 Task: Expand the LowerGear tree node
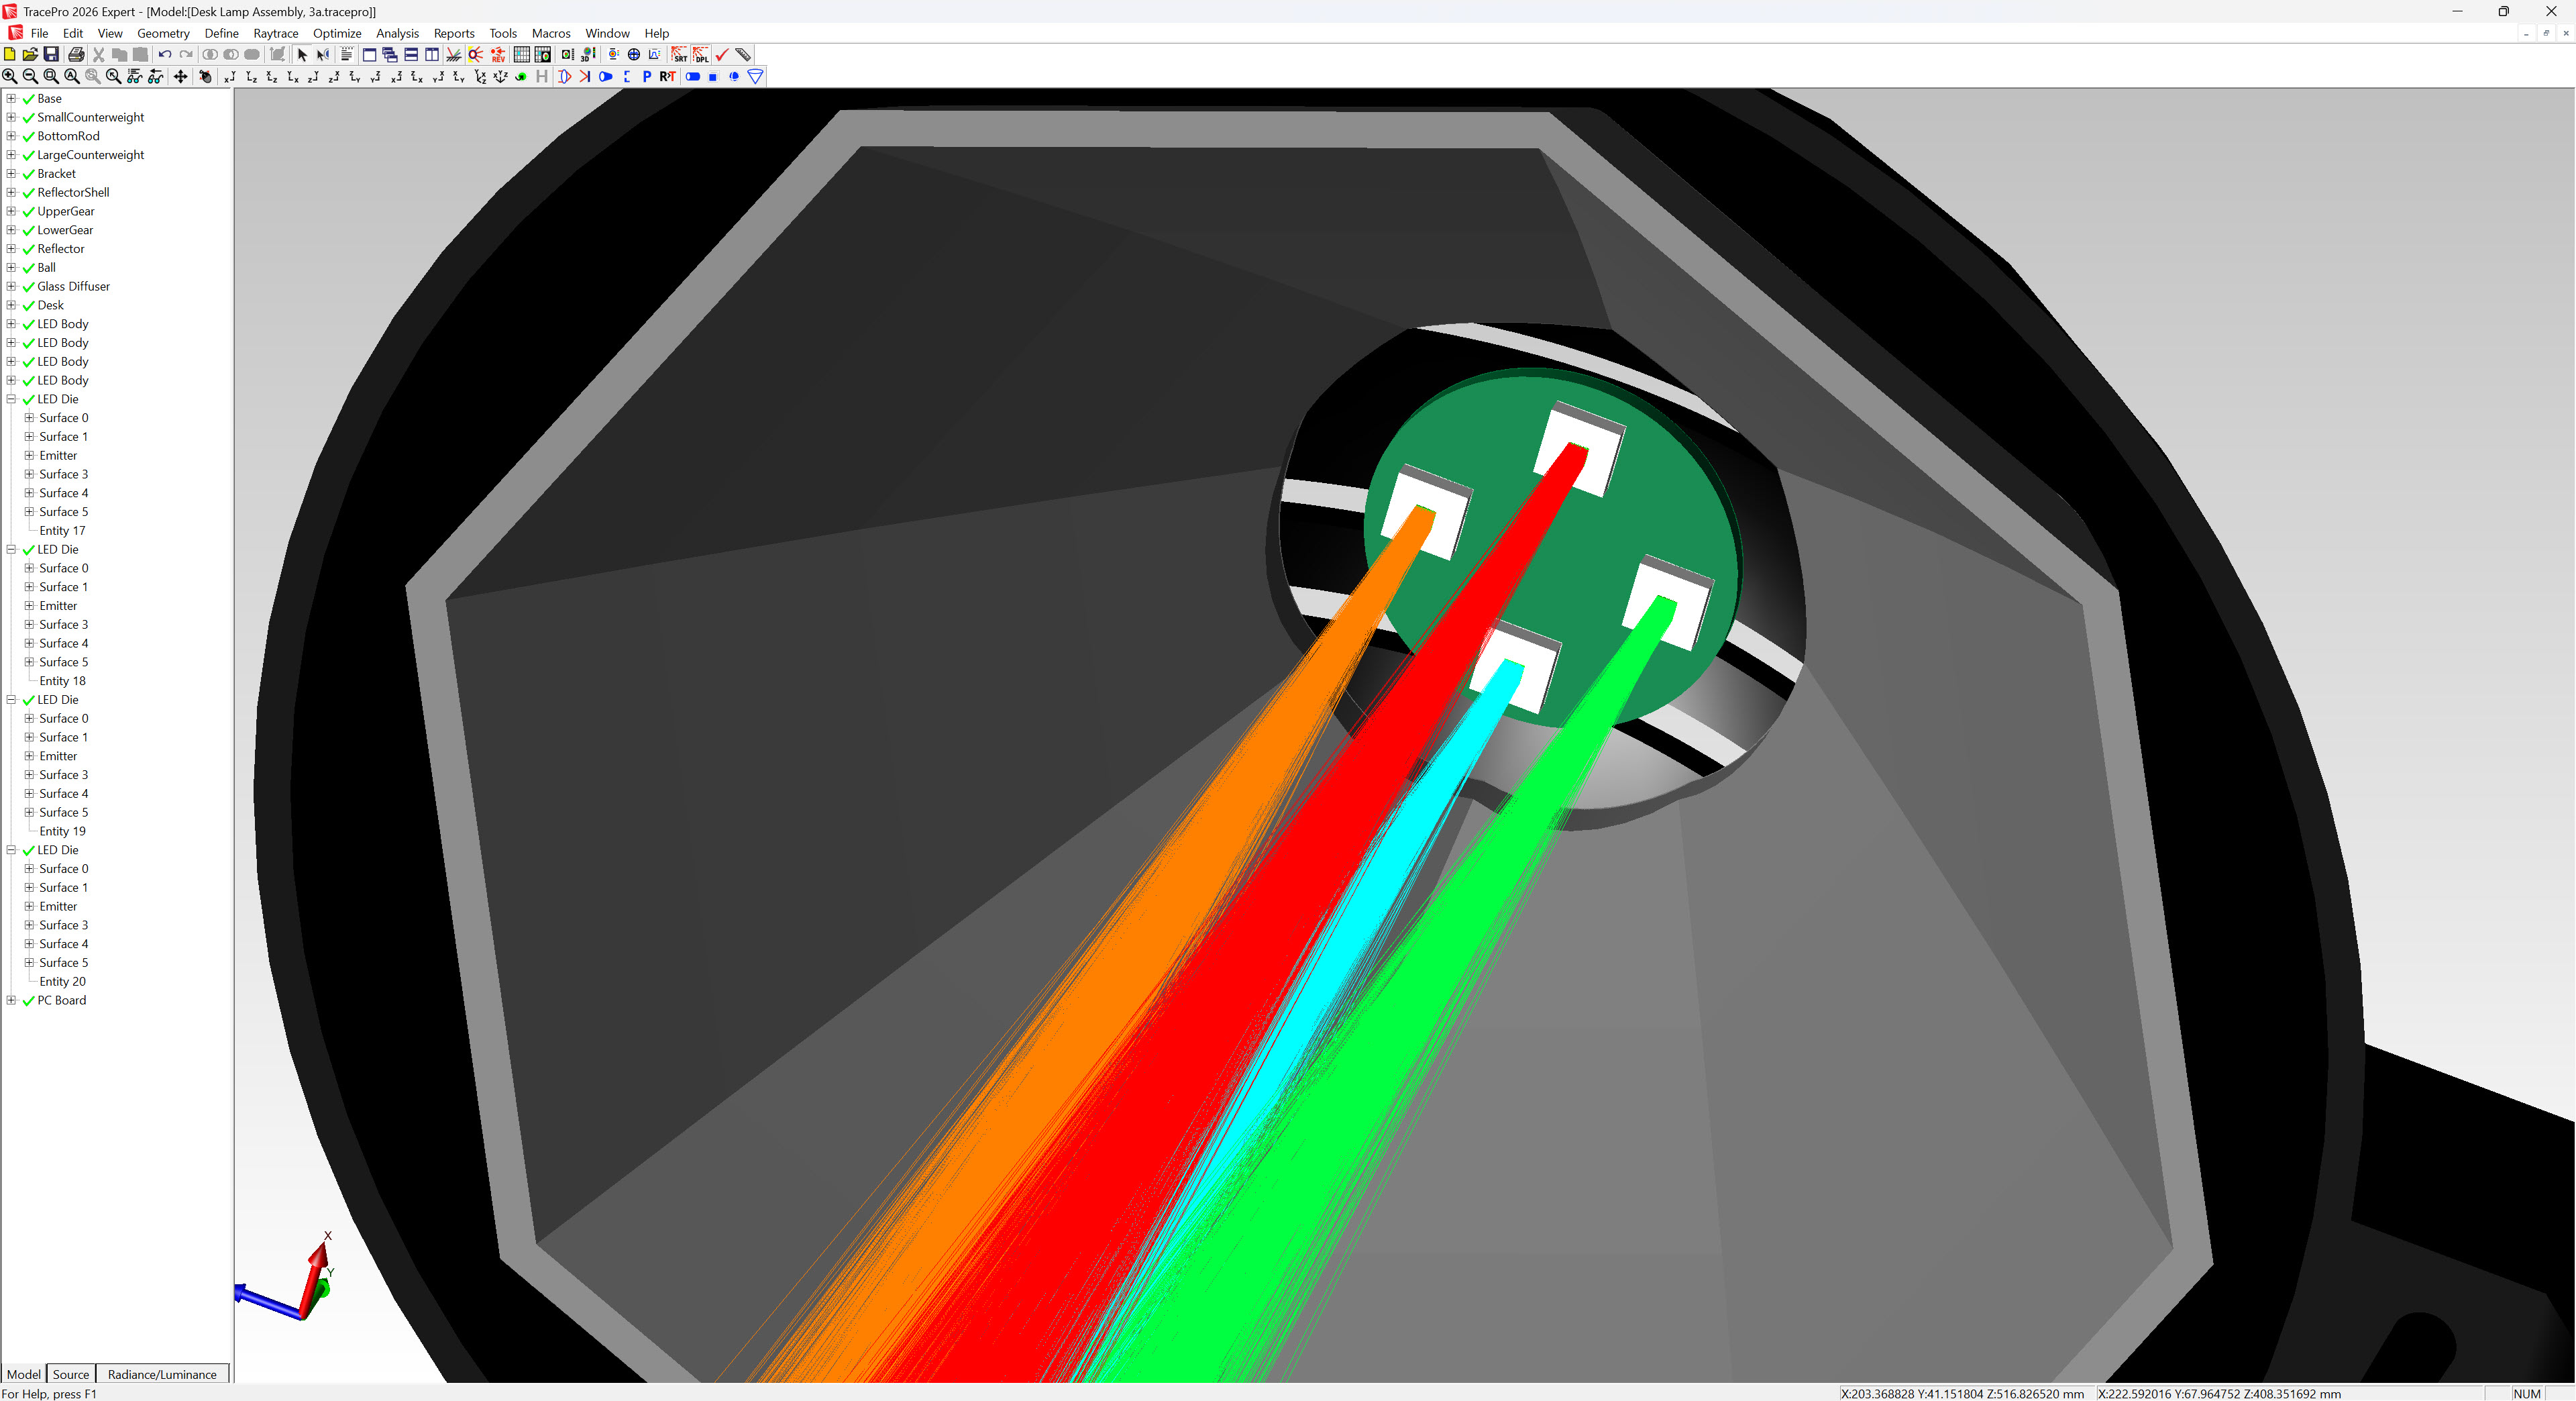coord(11,230)
